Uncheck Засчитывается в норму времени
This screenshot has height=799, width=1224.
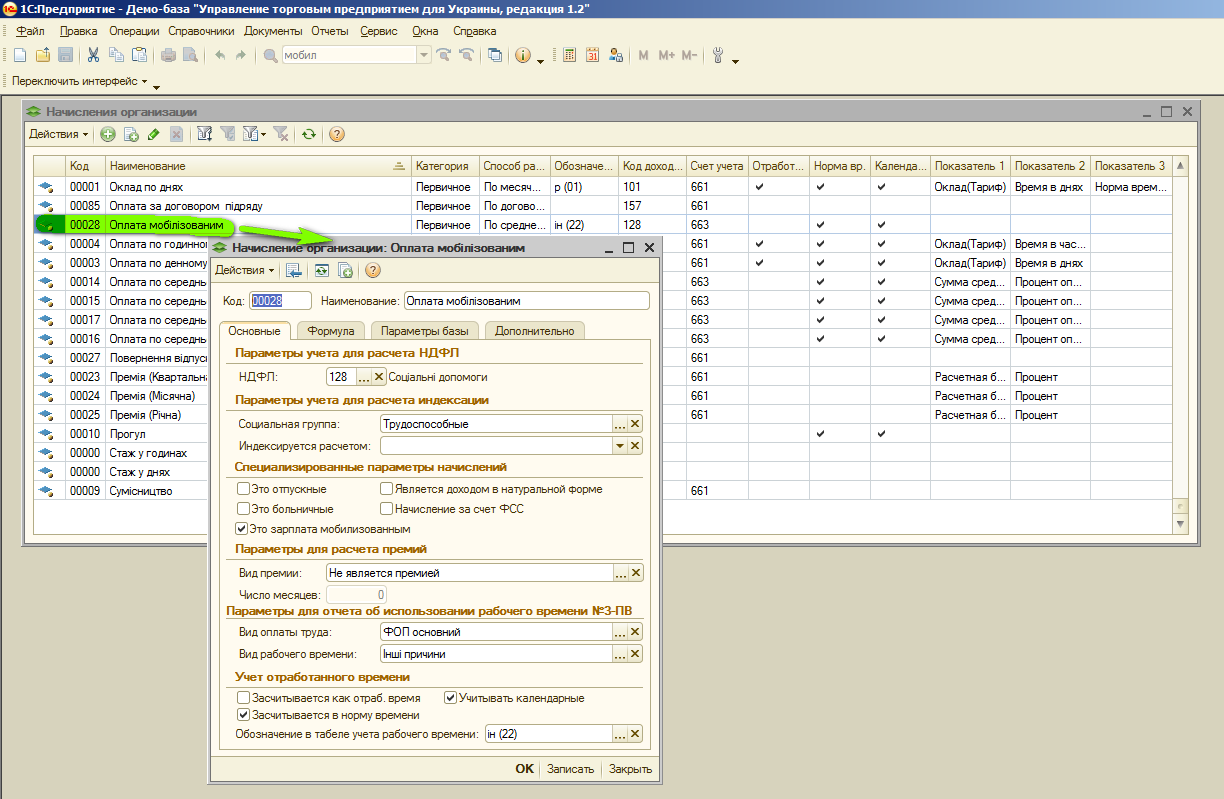click(243, 715)
